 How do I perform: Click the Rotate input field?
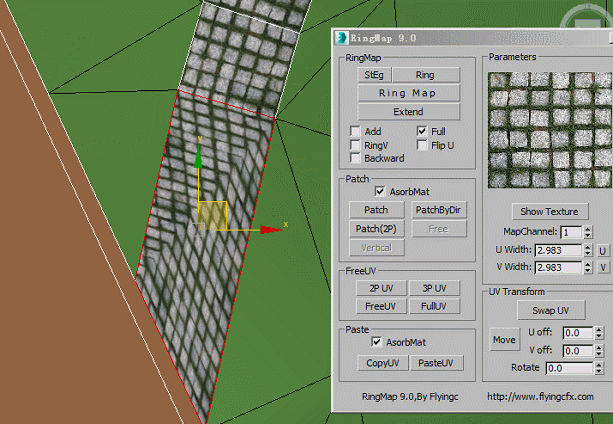click(570, 368)
